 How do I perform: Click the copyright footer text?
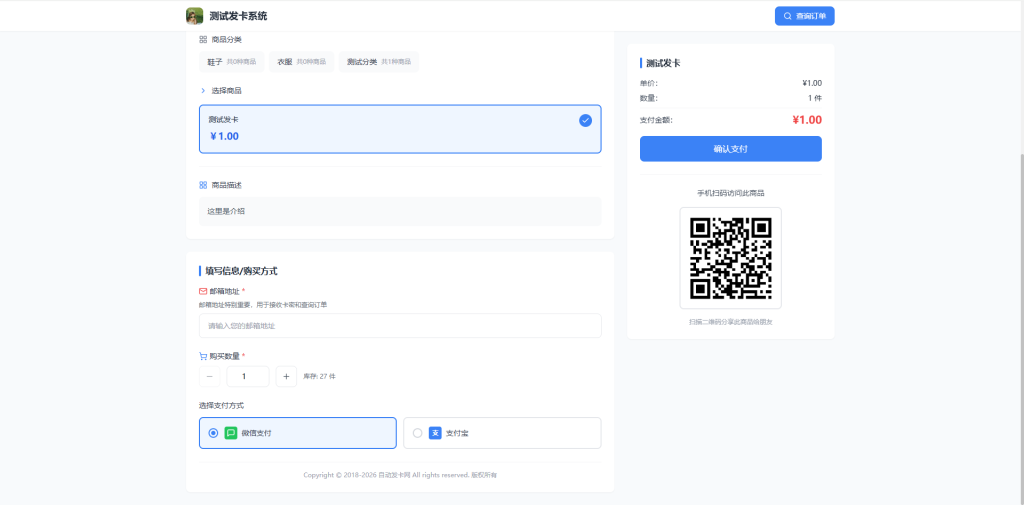(x=400, y=475)
